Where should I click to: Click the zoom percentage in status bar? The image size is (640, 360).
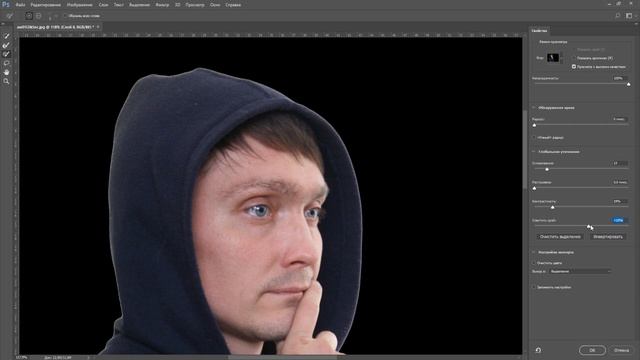(21, 358)
